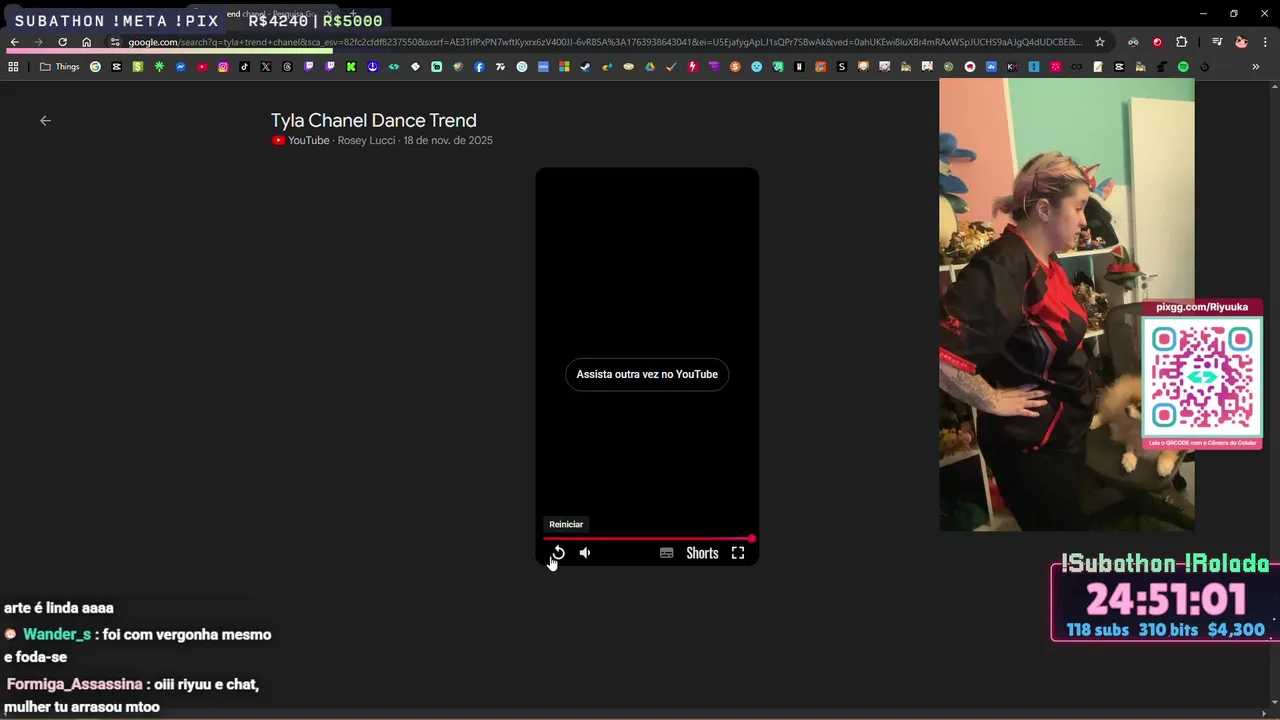
Task: Open the Facebook bookmark
Action: [x=479, y=67]
